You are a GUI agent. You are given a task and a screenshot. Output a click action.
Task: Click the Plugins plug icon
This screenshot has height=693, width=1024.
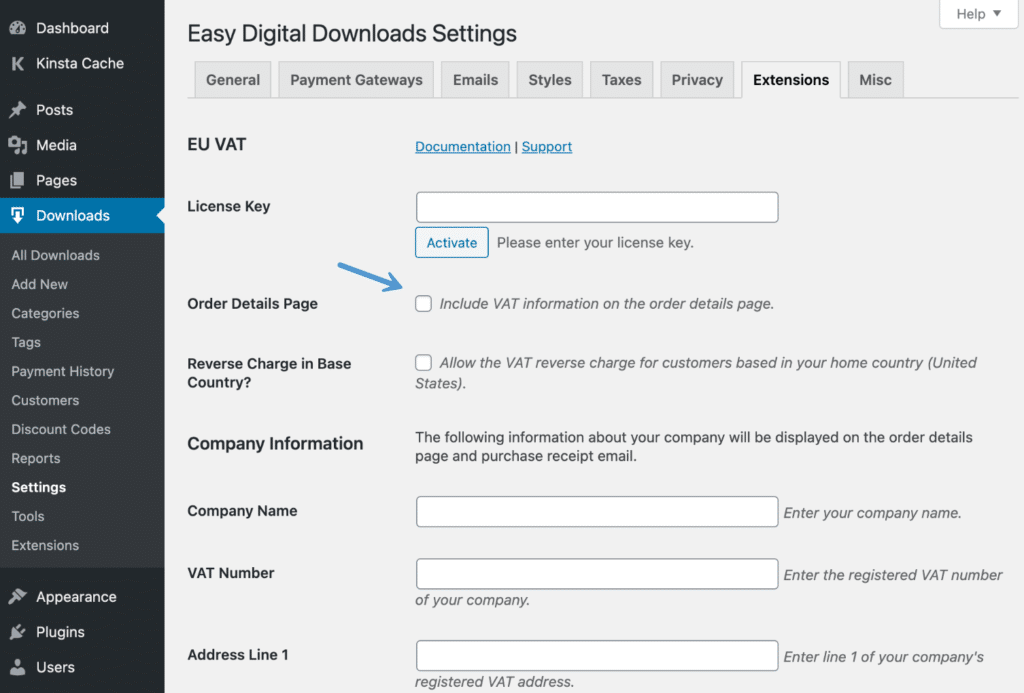17,632
